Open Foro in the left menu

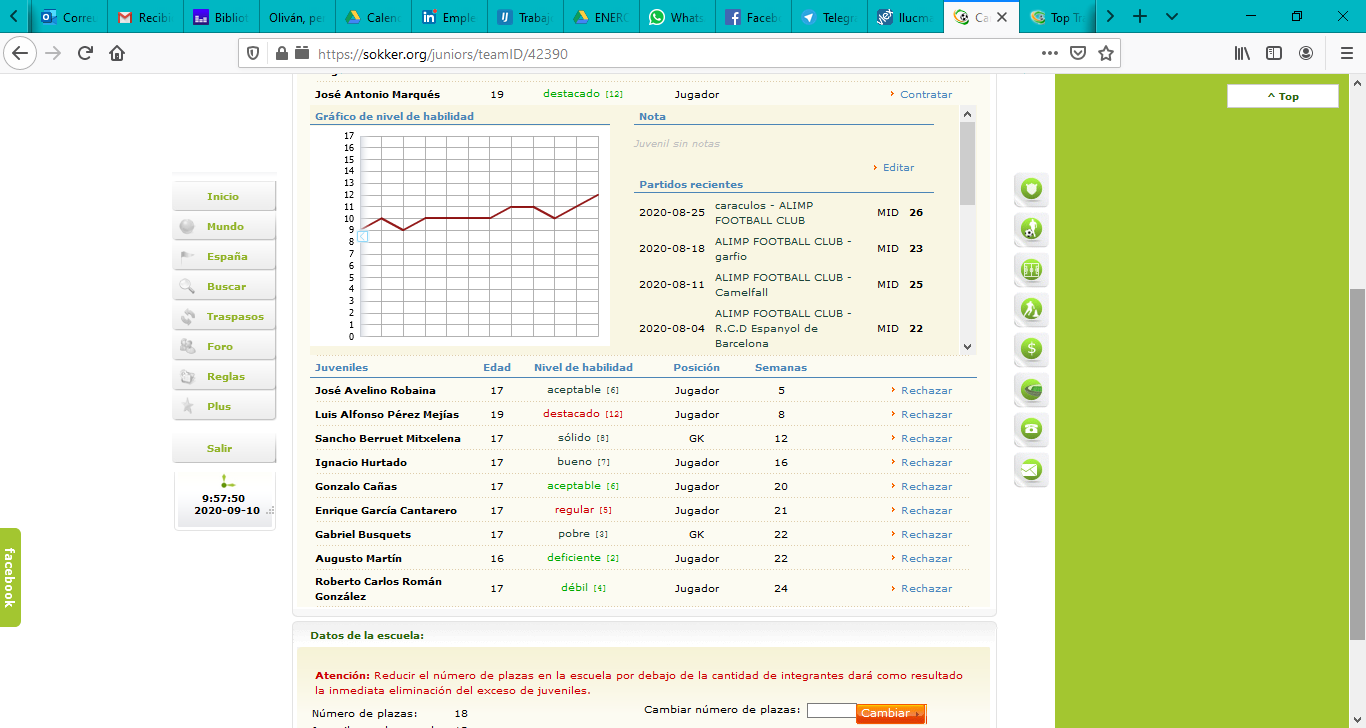(220, 347)
